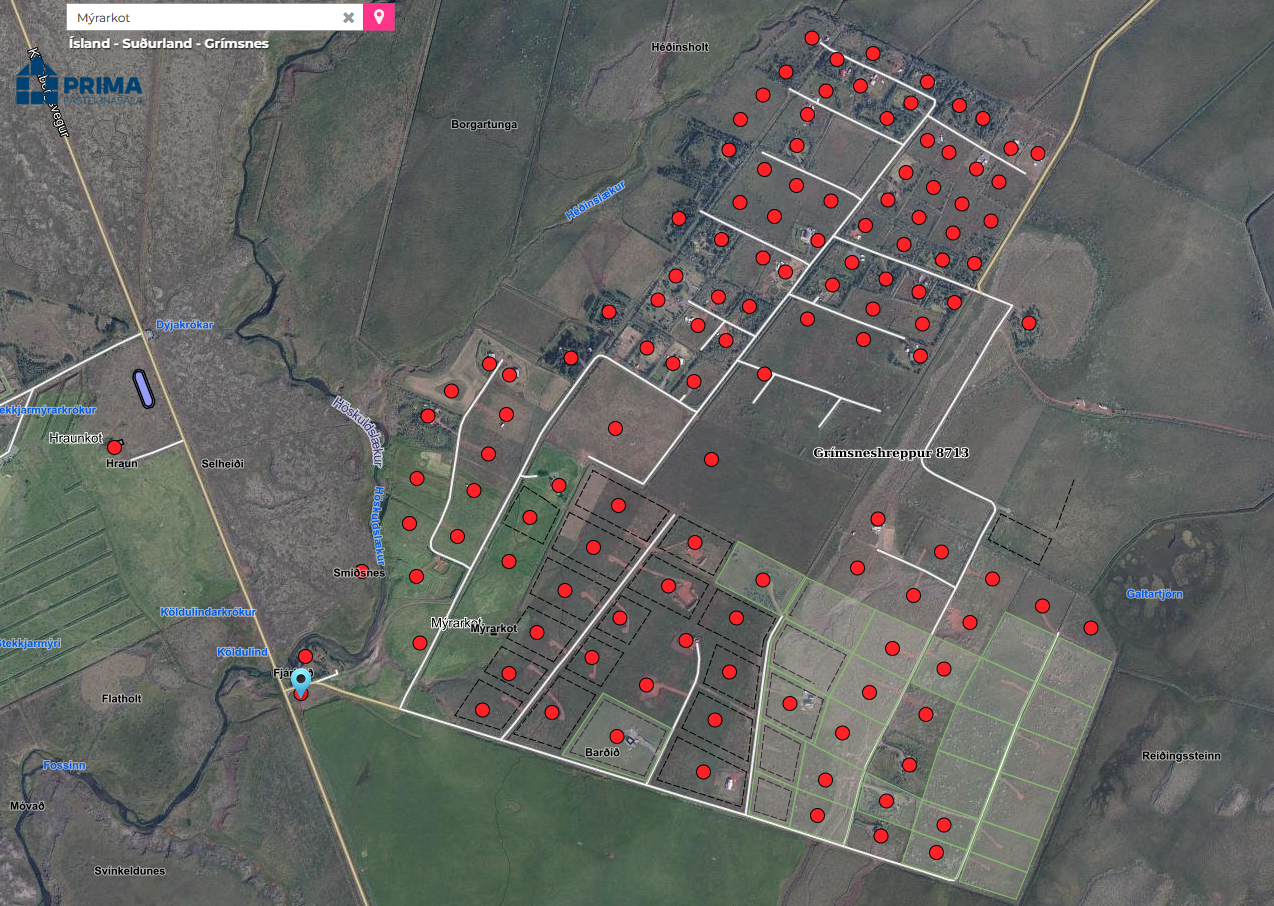1274x906 pixels.
Task: Select the red marker nearest Galtartjörn
Action: 1091,628
